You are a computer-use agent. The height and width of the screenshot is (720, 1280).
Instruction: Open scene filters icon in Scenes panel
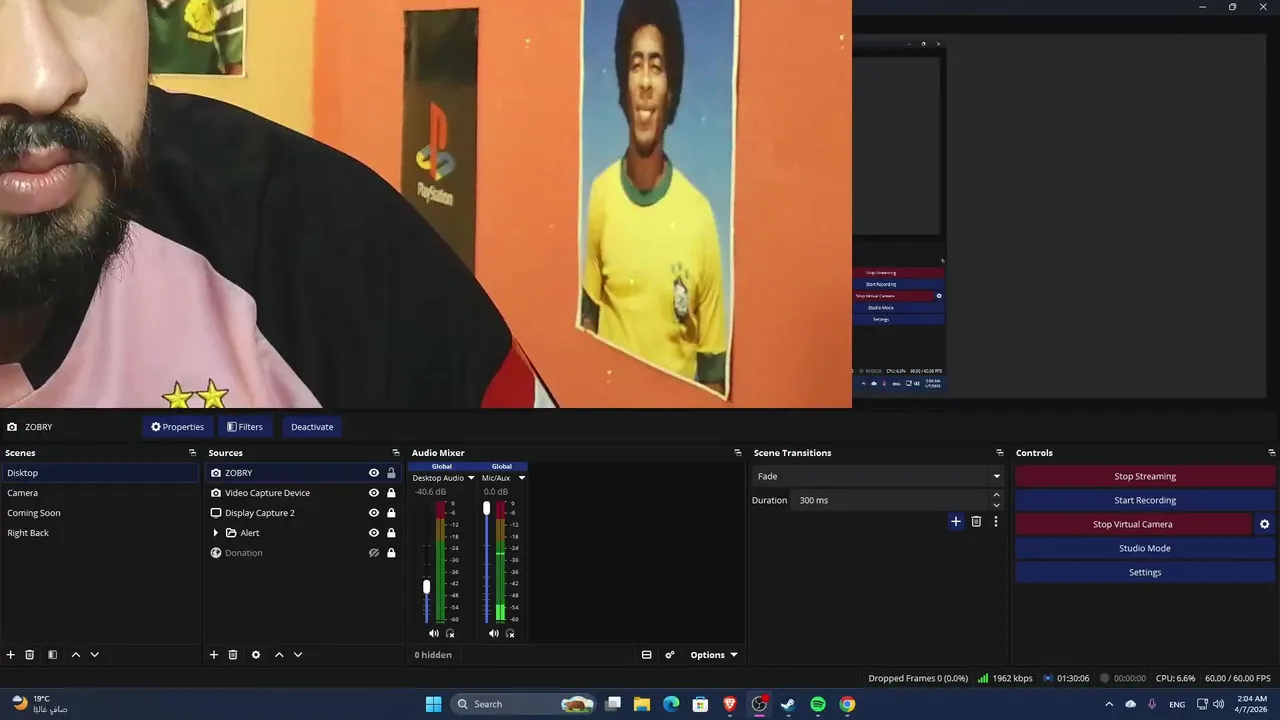coord(52,655)
